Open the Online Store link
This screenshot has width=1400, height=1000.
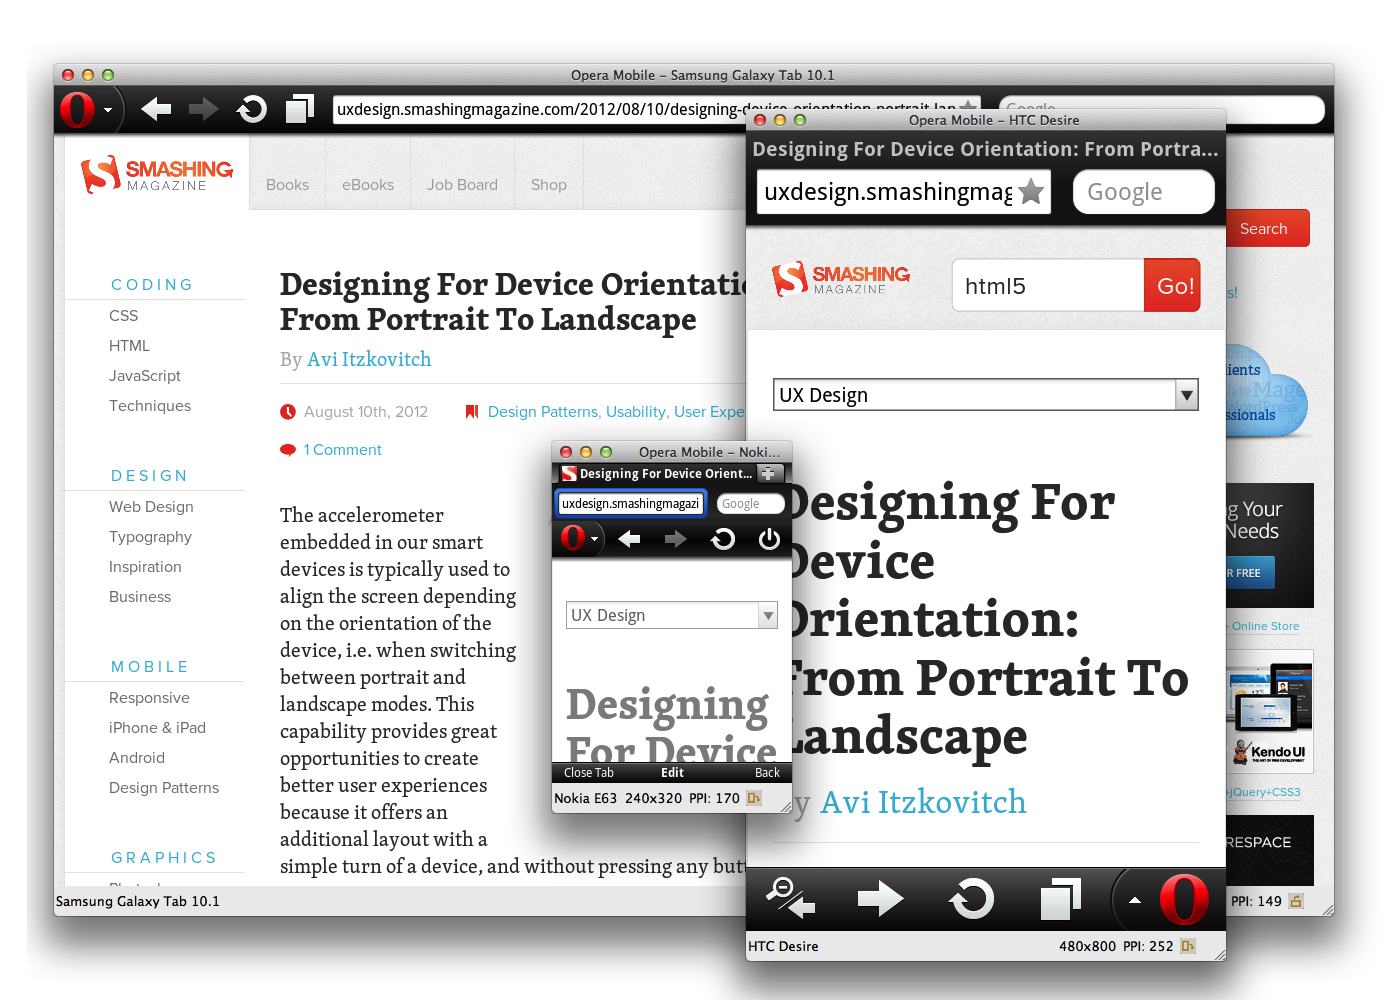pyautogui.click(x=1265, y=626)
